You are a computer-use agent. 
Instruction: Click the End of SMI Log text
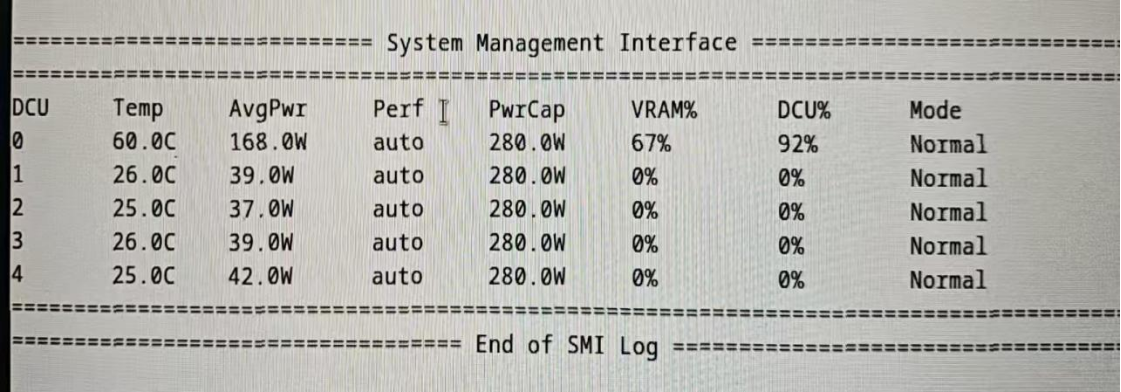pyautogui.click(x=566, y=346)
